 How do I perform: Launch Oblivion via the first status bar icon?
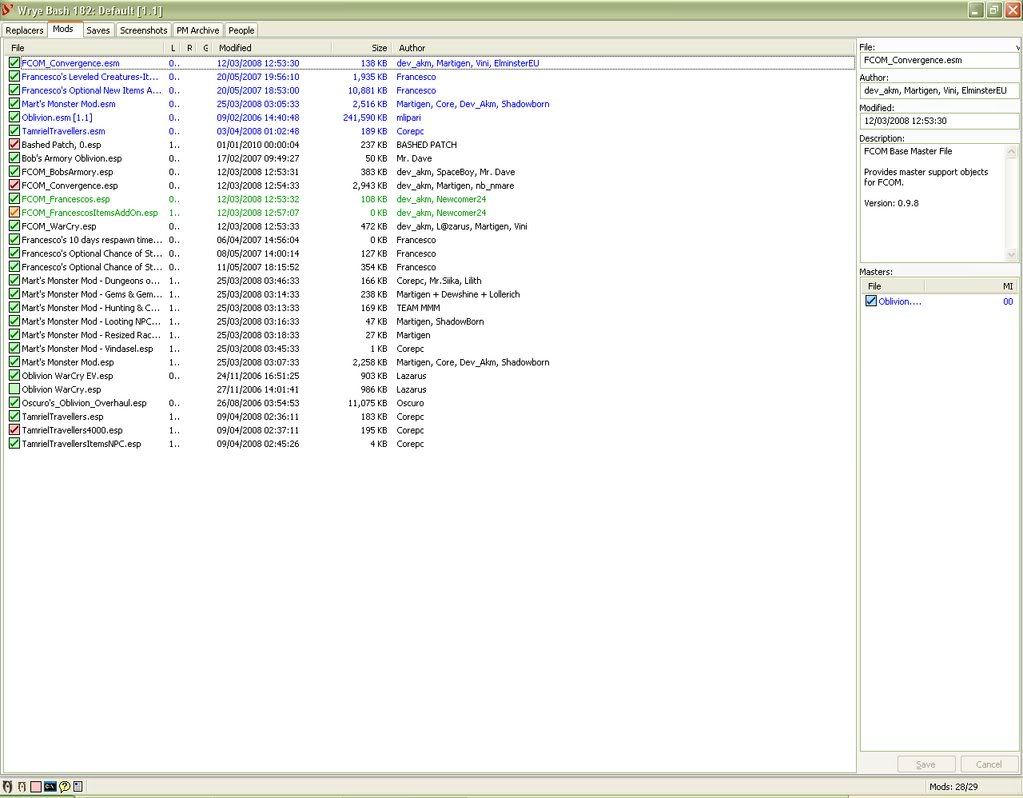8,787
